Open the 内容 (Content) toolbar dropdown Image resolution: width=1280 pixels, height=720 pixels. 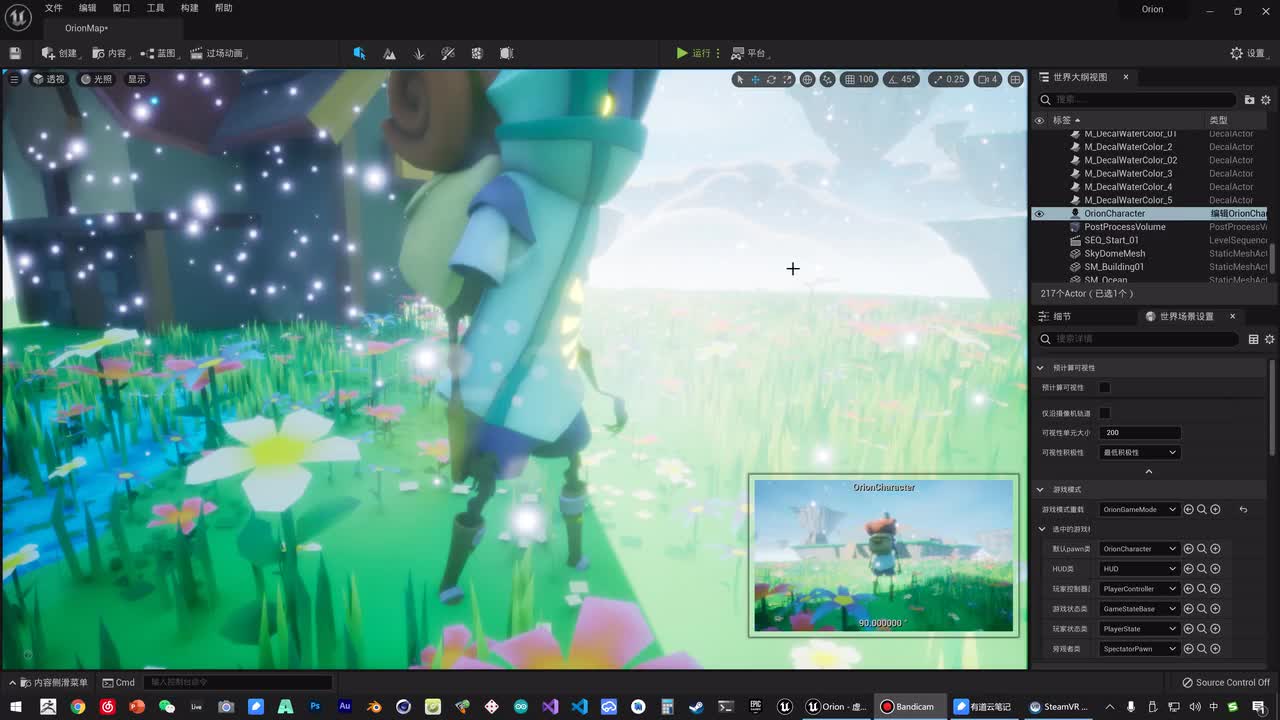(x=109, y=53)
